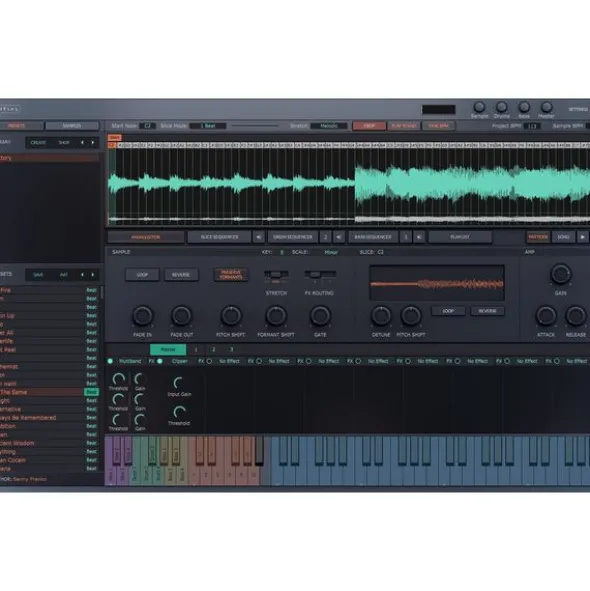Click the Attack knob
This screenshot has height=591, width=590.
point(546,316)
